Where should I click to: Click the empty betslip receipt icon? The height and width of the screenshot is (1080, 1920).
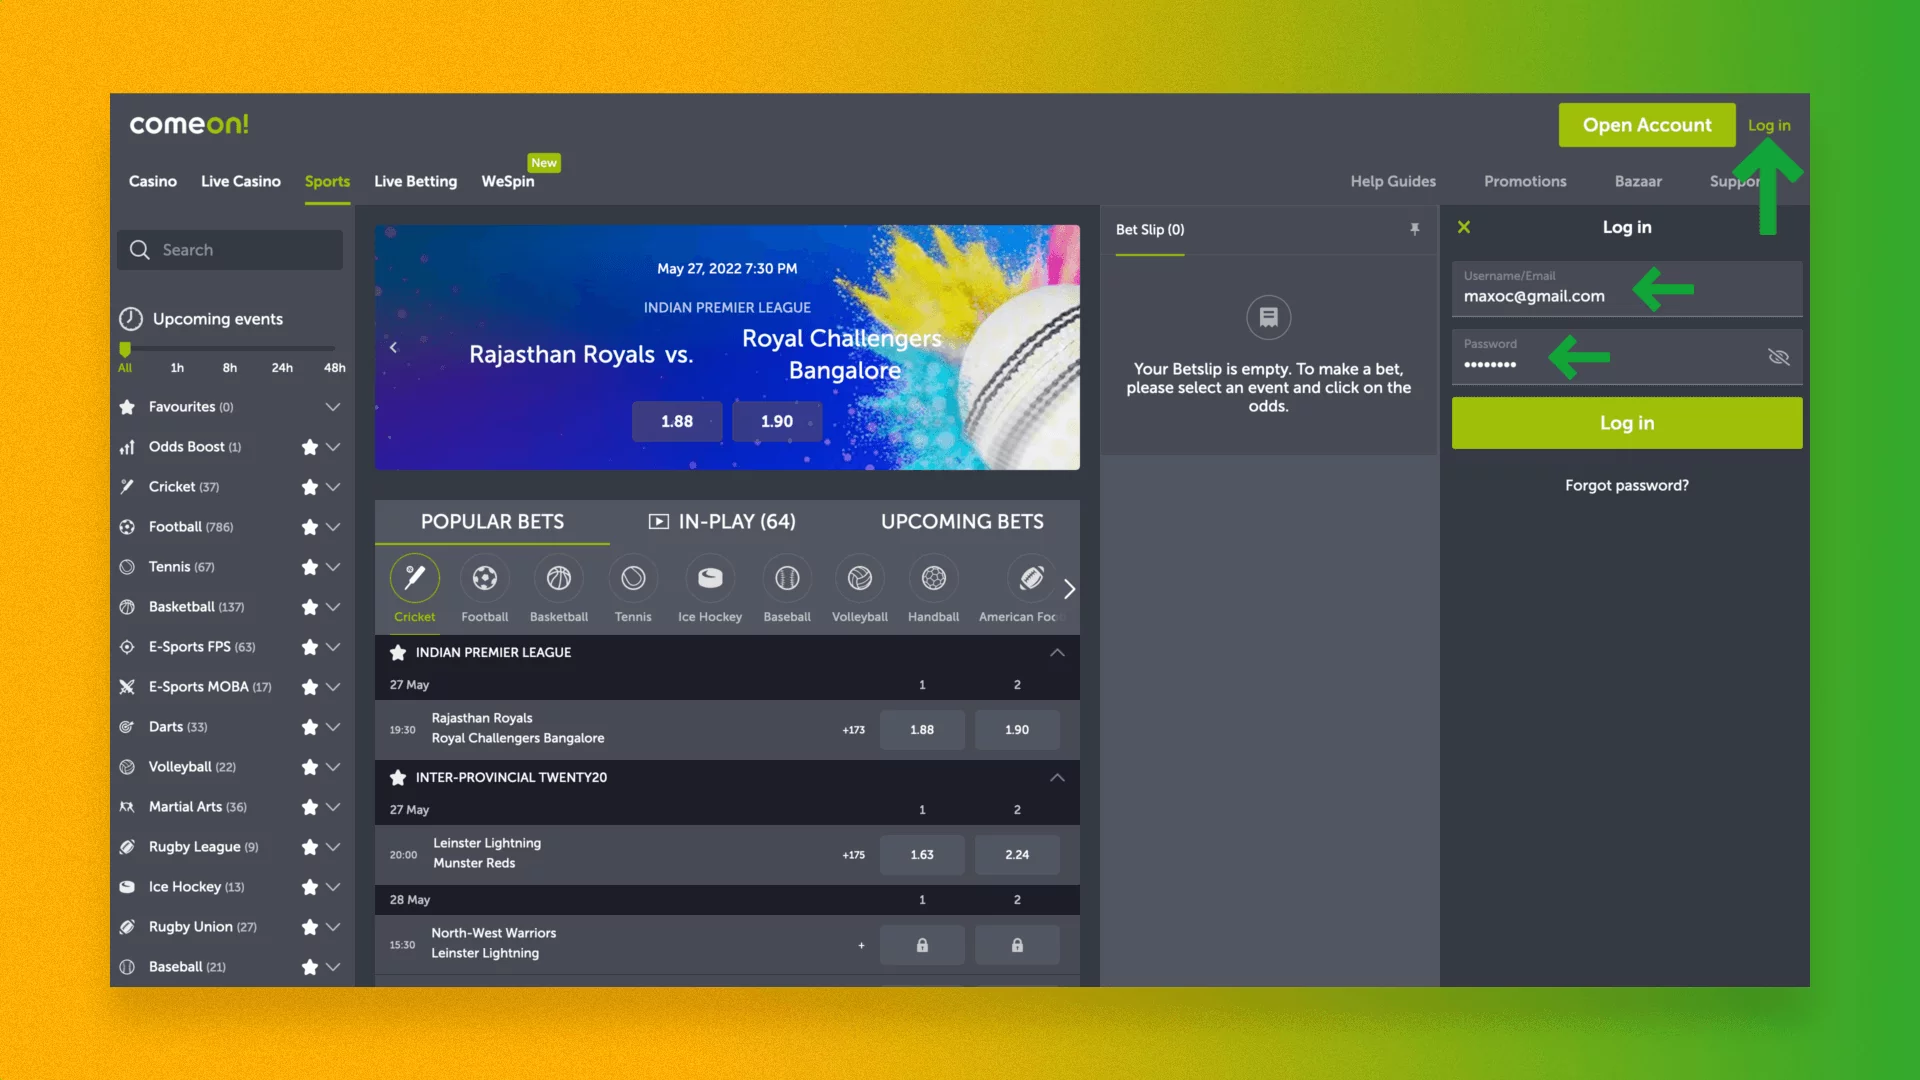(x=1268, y=318)
